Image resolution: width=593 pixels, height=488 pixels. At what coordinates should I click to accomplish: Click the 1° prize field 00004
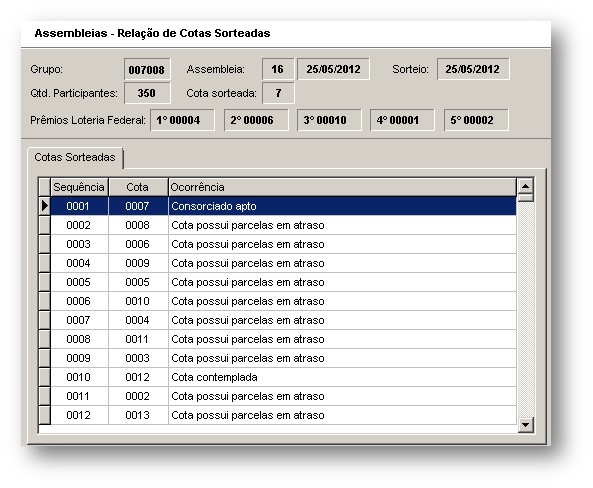[x=182, y=120]
